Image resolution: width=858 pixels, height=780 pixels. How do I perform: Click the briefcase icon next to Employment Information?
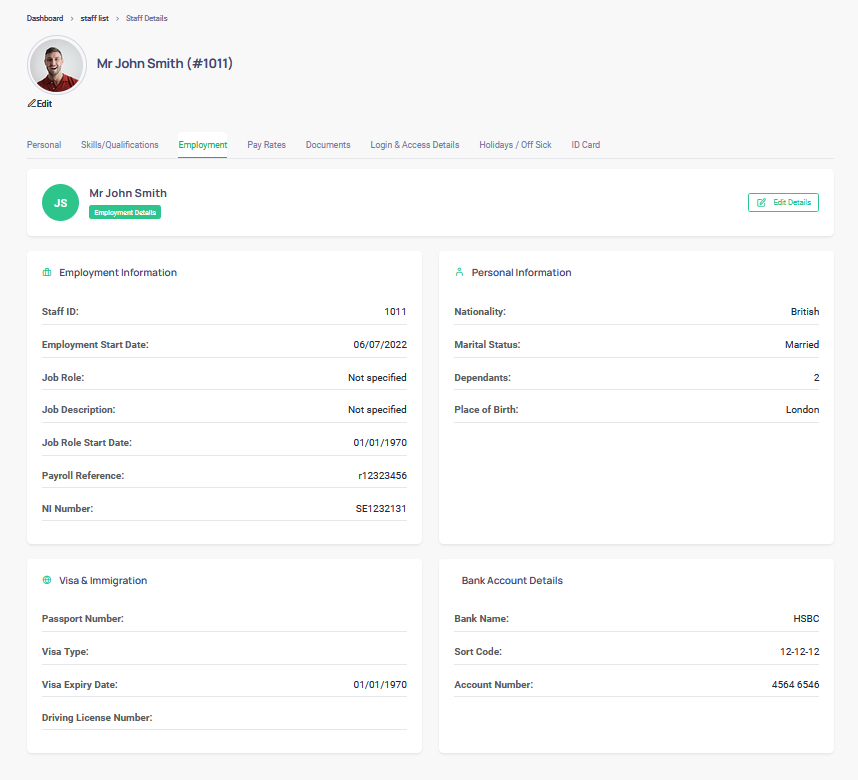[x=46, y=272]
